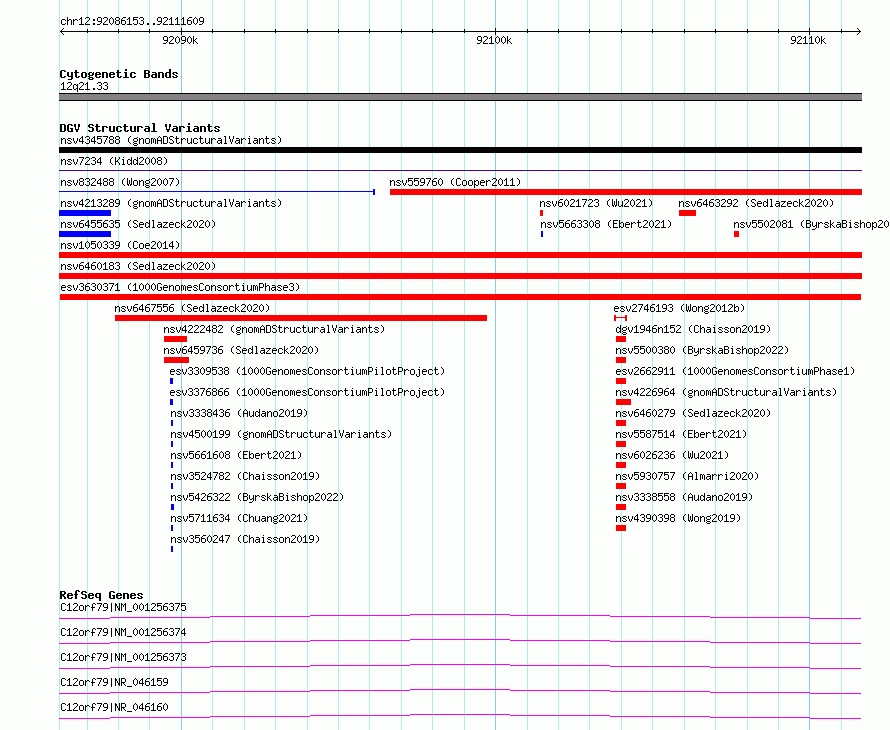This screenshot has width=890, height=730.
Task: Select the black nsv4345788 variant bar
Action: coord(460,150)
